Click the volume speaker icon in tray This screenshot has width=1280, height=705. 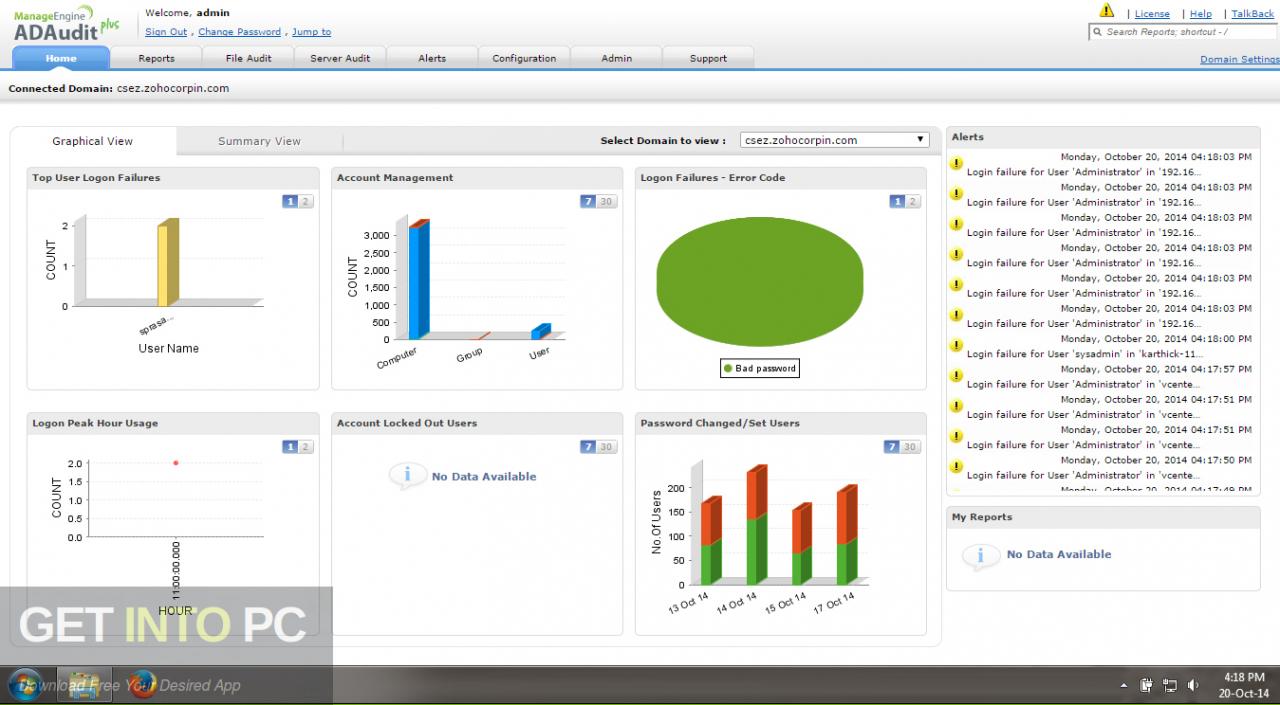tap(1193, 685)
